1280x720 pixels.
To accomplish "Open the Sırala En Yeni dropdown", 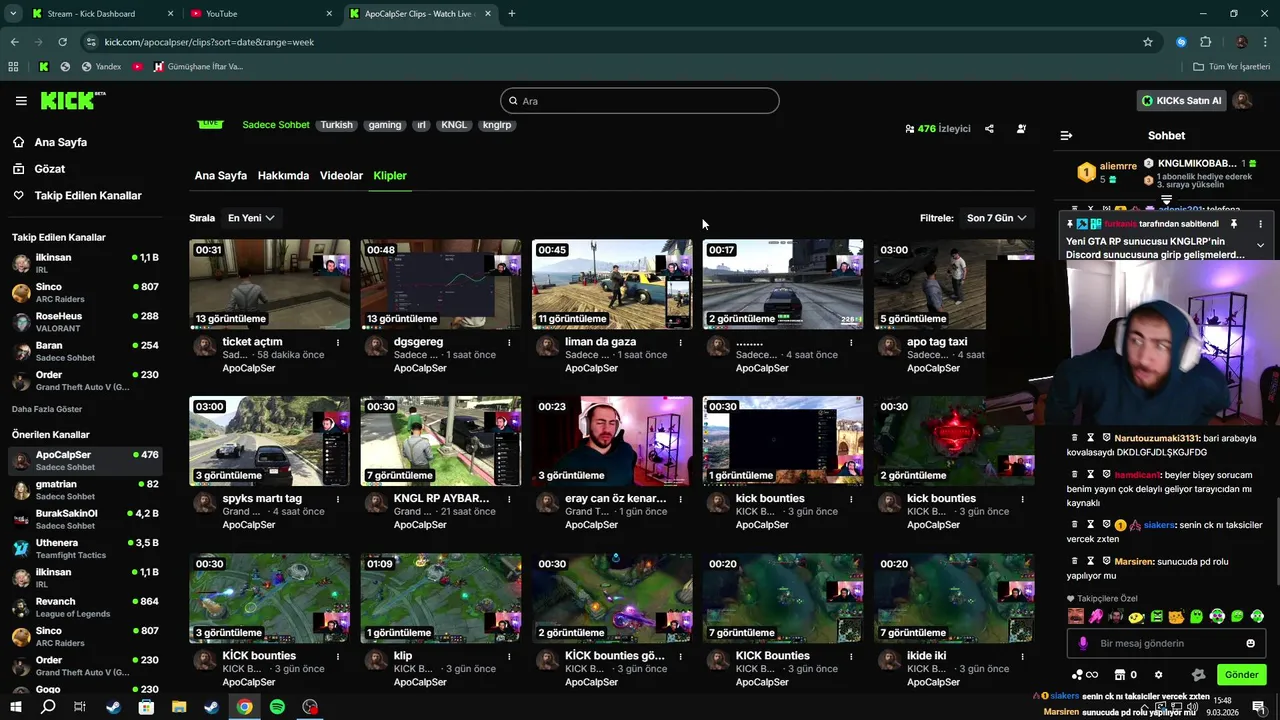I will tap(251, 218).
